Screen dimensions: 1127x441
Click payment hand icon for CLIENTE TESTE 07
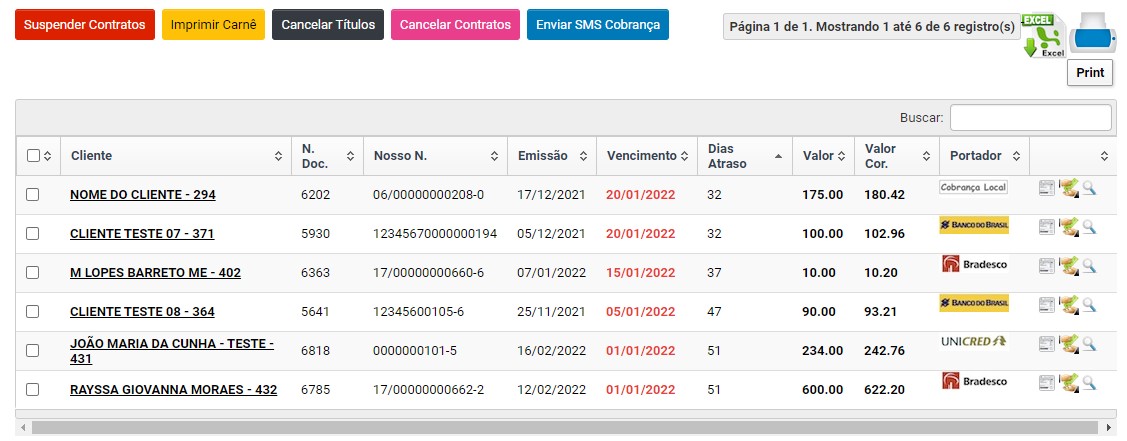coord(1068,227)
